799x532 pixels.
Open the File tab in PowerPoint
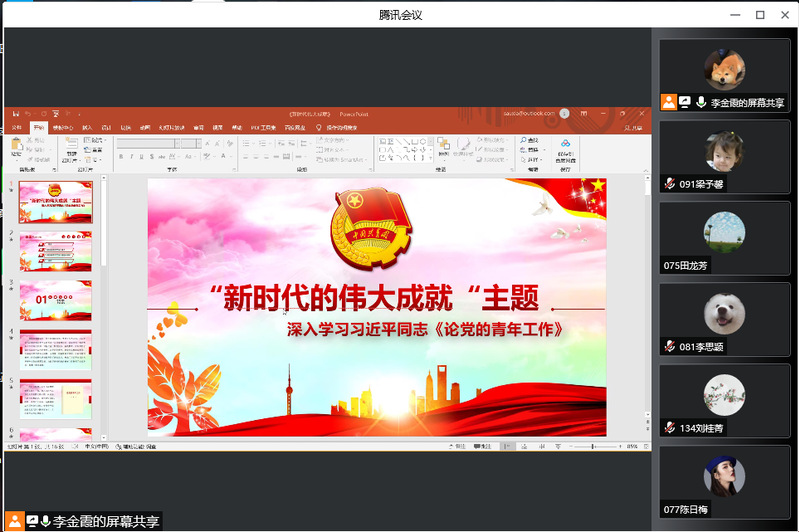tap(17, 127)
